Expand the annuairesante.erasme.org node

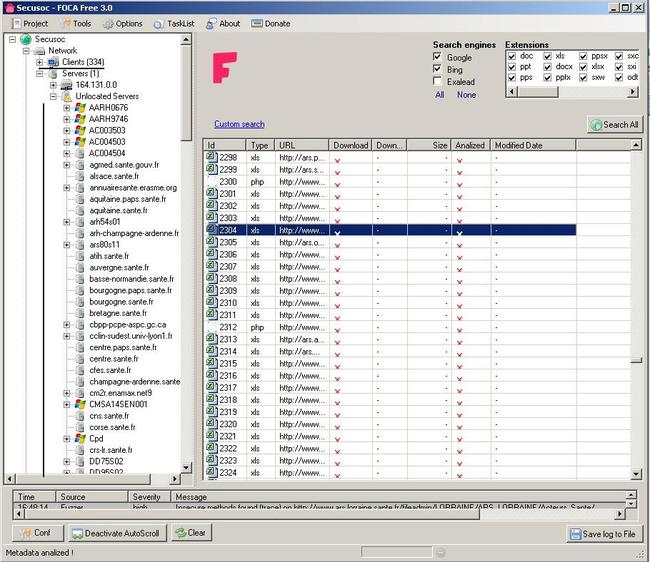point(66,188)
